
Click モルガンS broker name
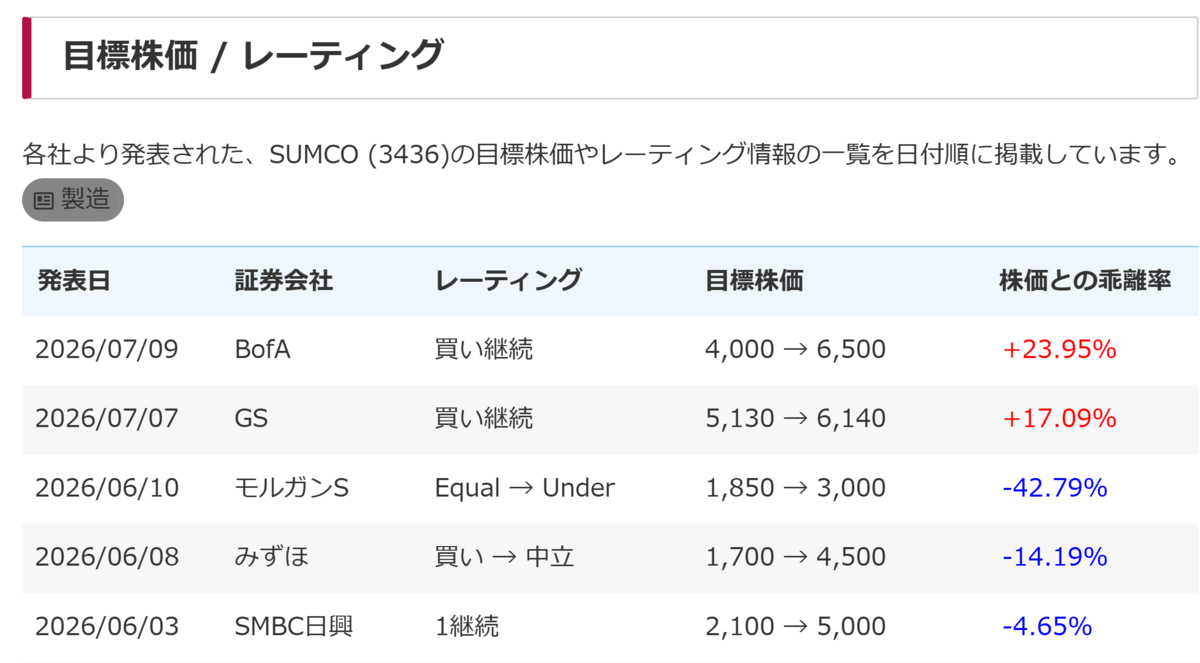(x=291, y=488)
